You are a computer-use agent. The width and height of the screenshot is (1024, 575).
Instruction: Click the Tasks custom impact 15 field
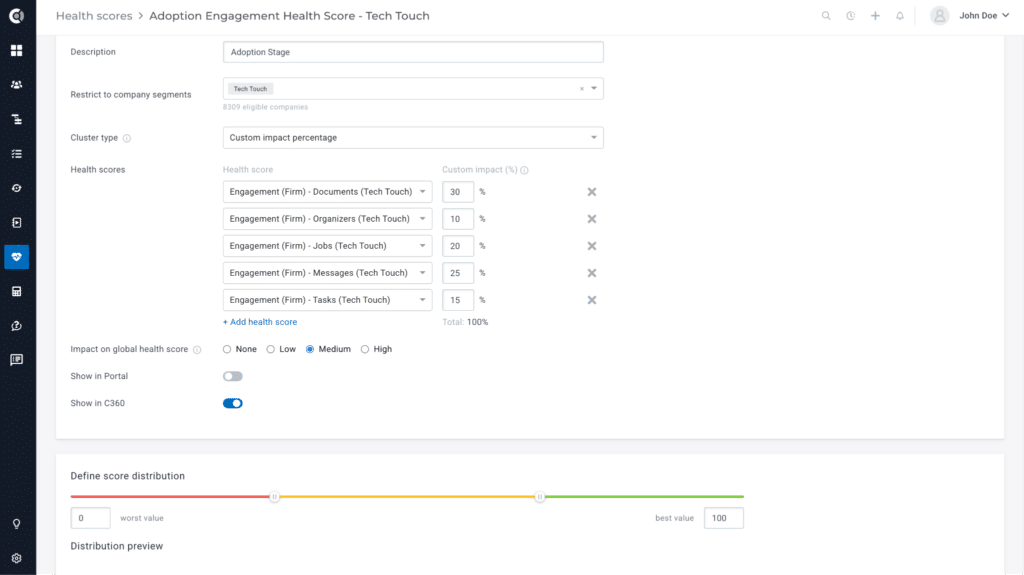click(458, 300)
